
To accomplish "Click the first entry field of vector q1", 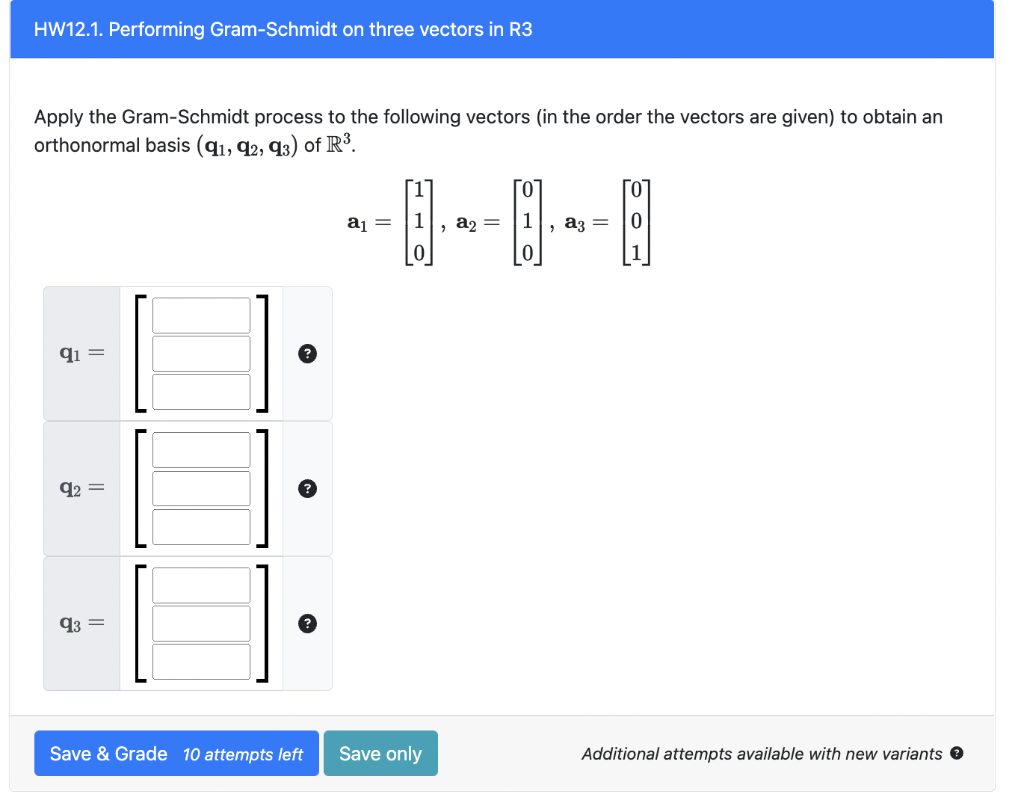I will 201,314.
